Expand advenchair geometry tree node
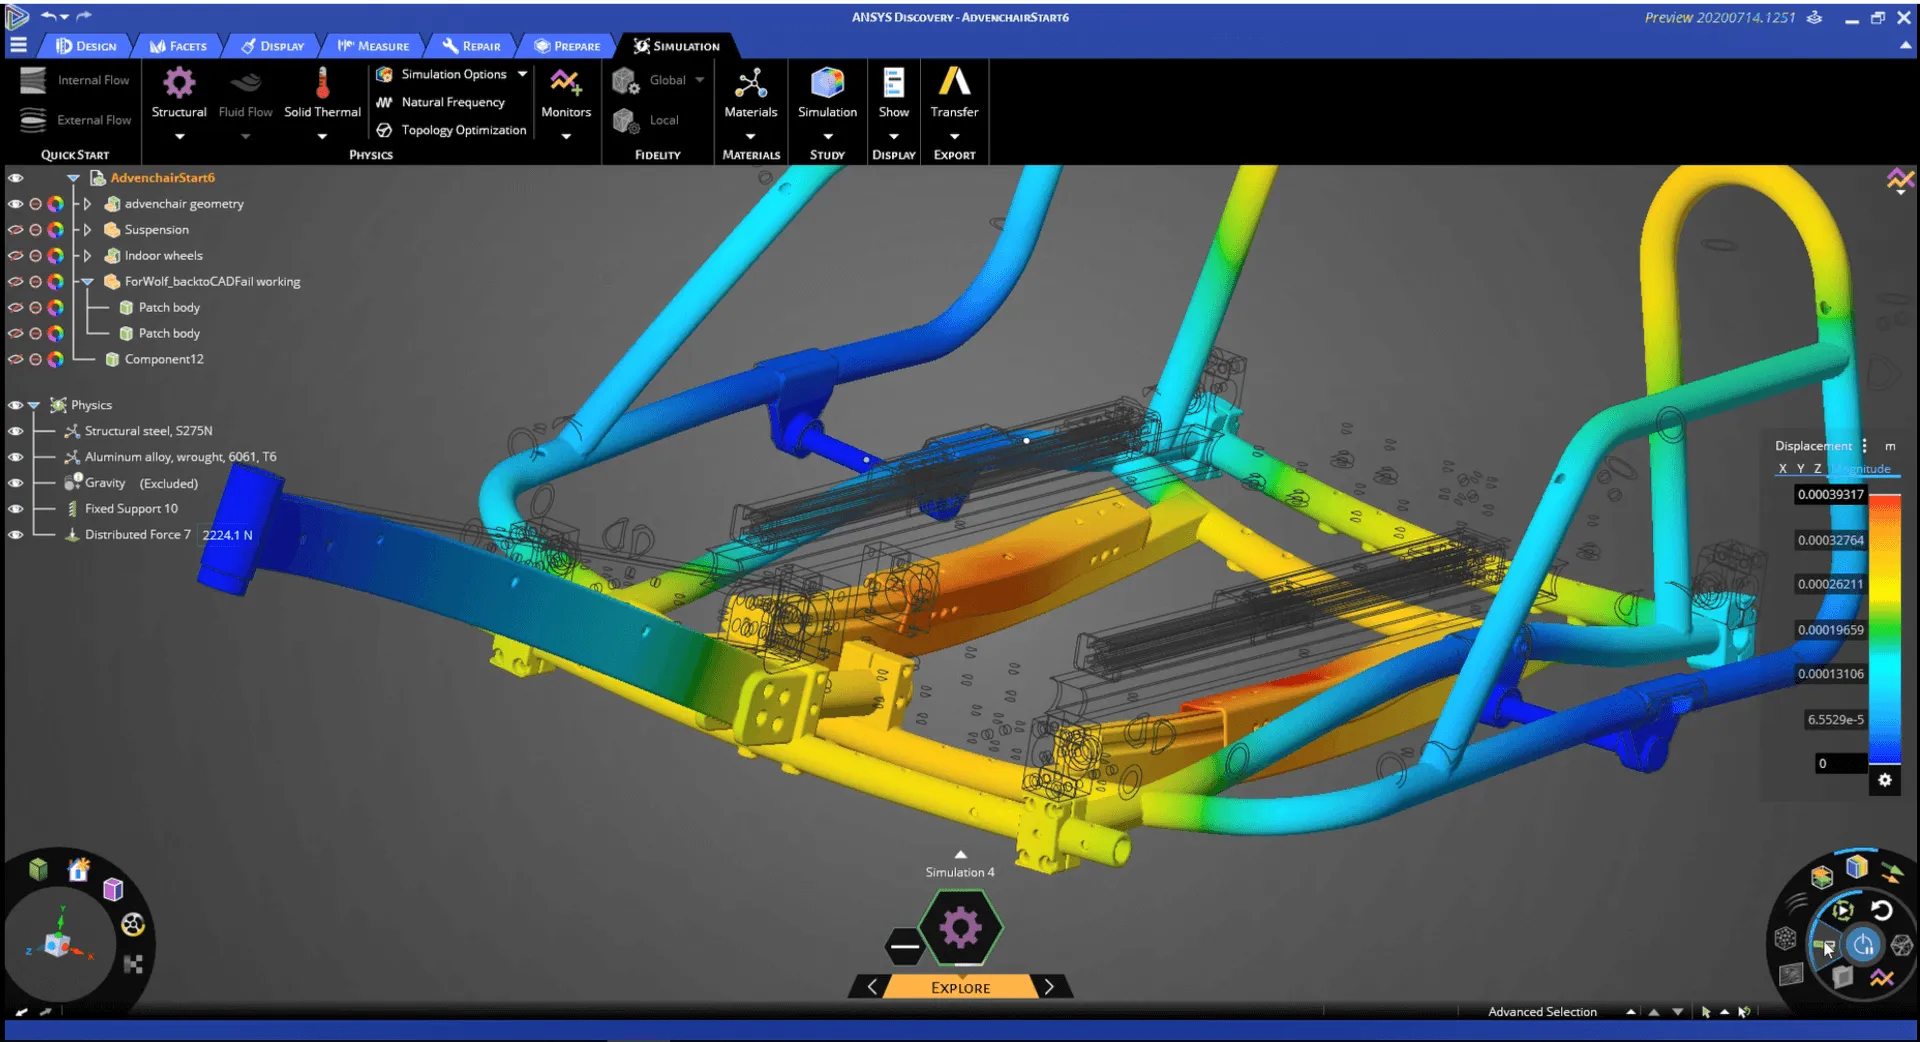1920x1042 pixels. pyautogui.click(x=88, y=203)
